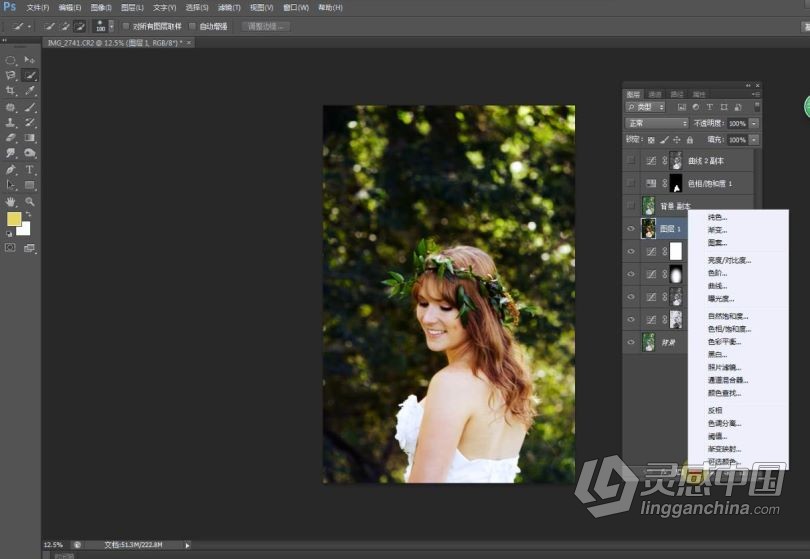Choose Add to Selection mode in options bar
Screen dimensions: 810x559
[65, 26]
